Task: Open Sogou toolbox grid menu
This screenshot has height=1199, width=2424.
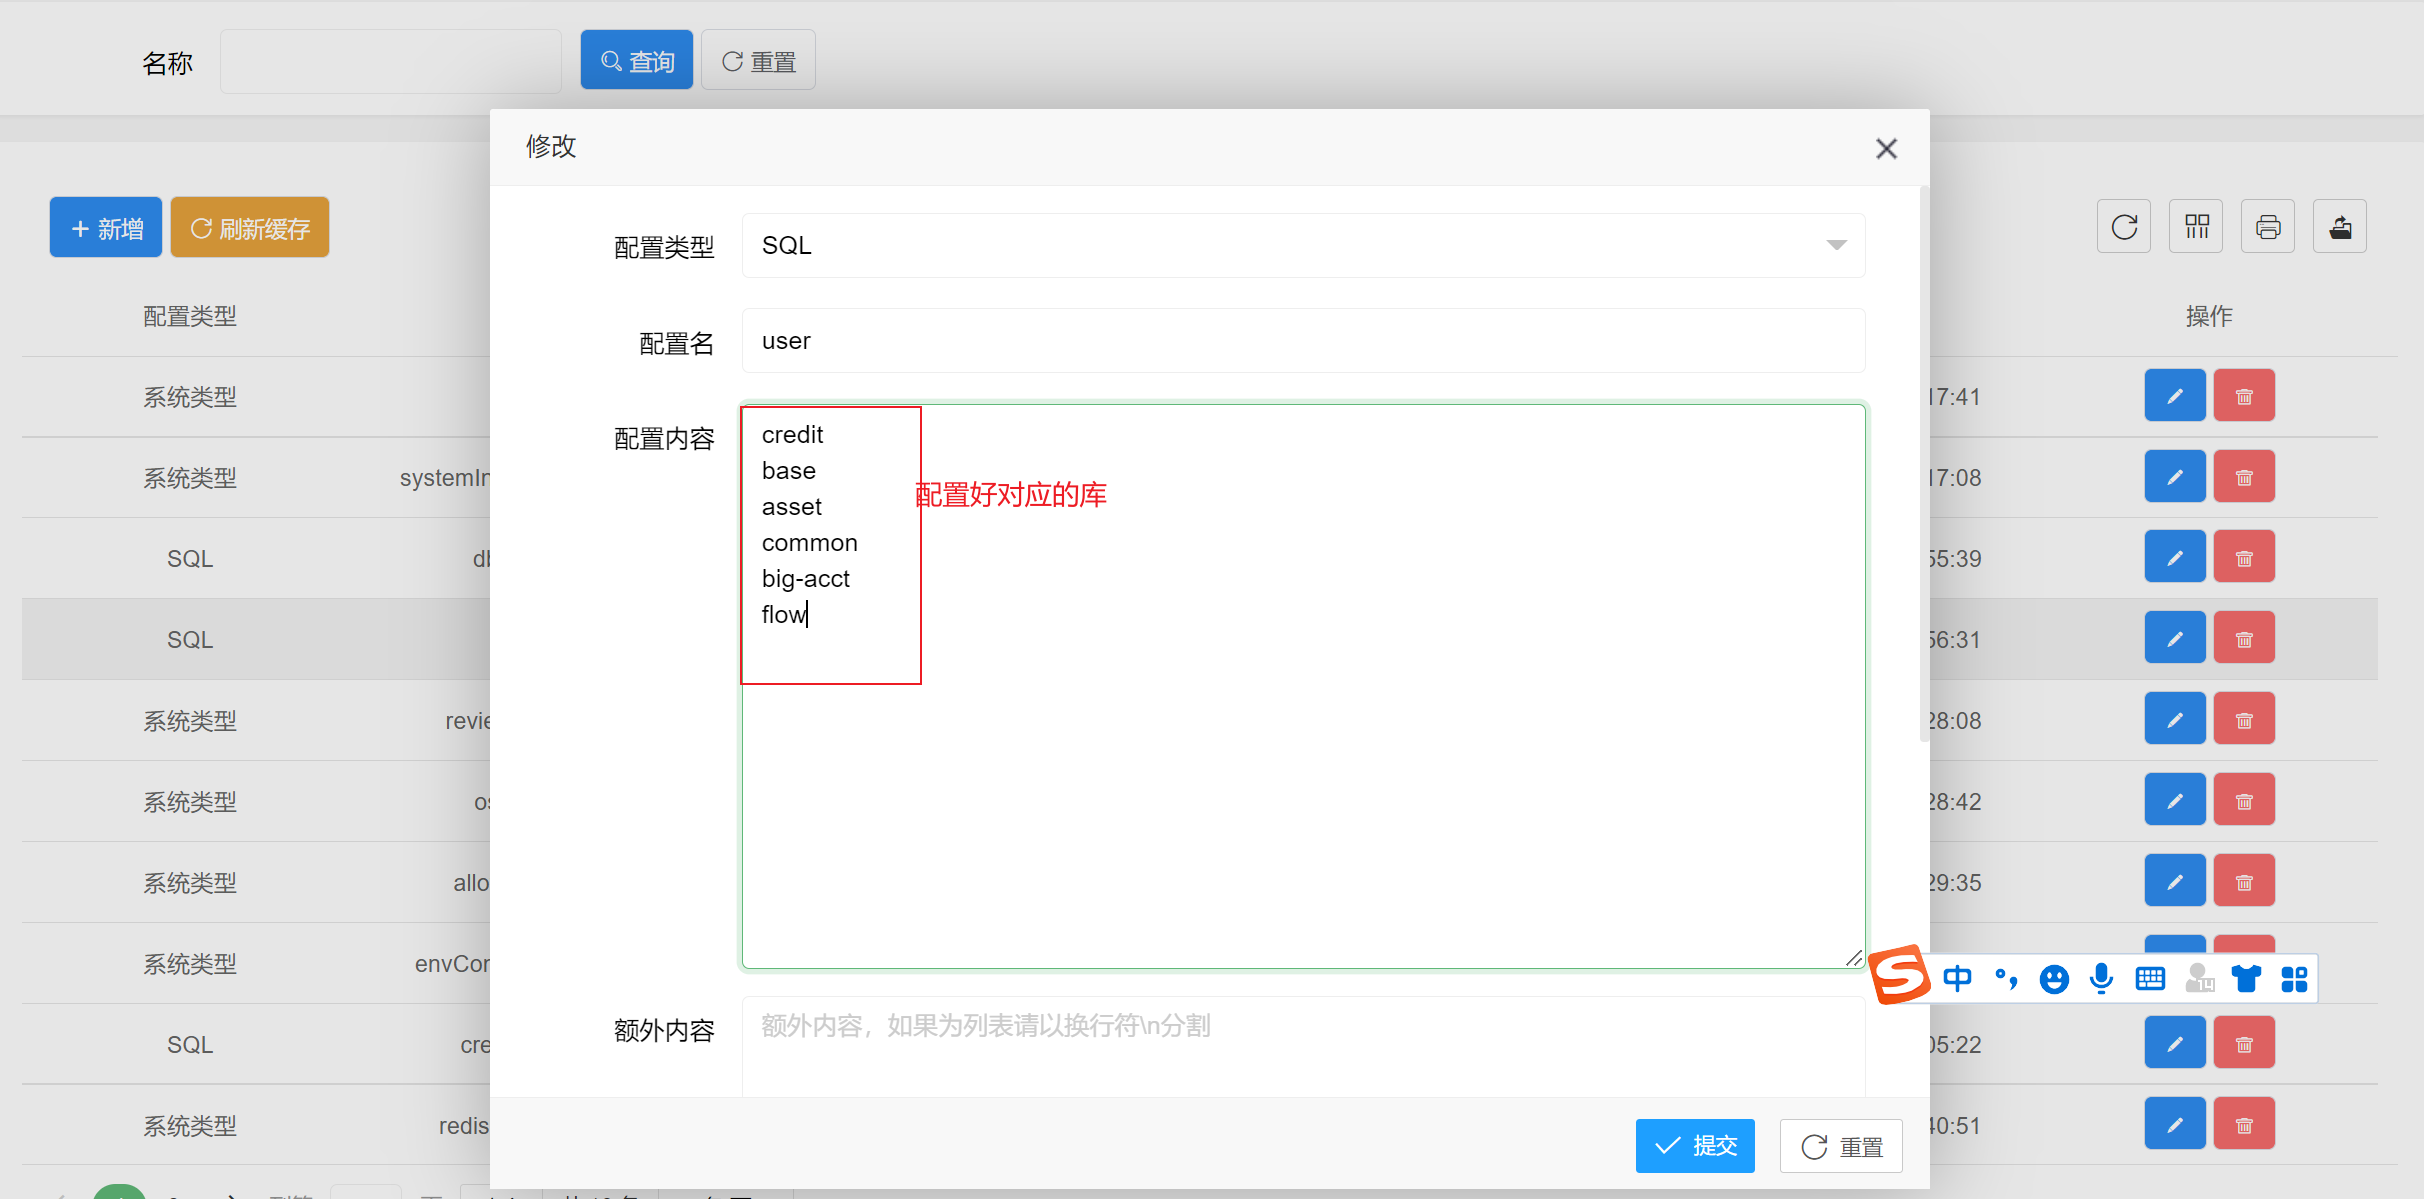Action: (2294, 978)
